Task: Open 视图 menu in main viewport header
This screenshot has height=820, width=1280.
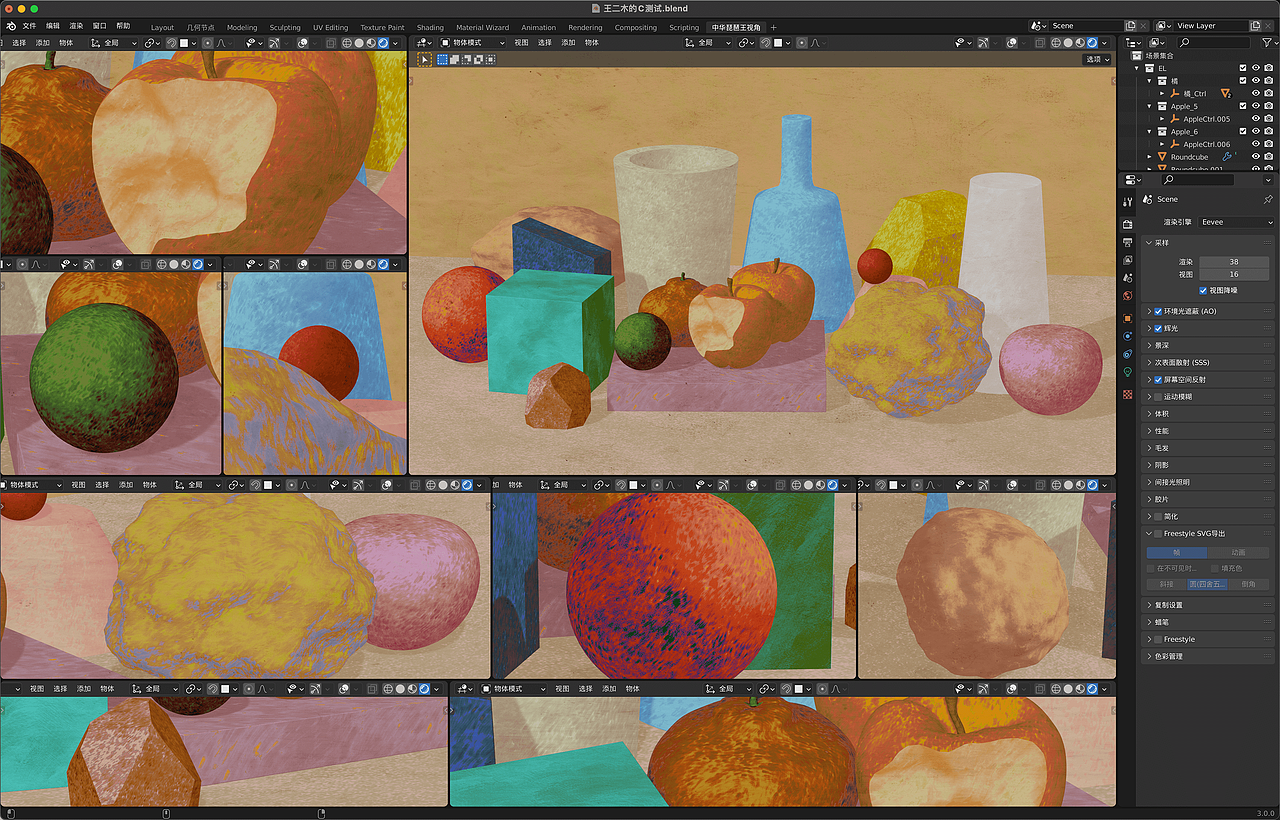Action: [x=521, y=43]
